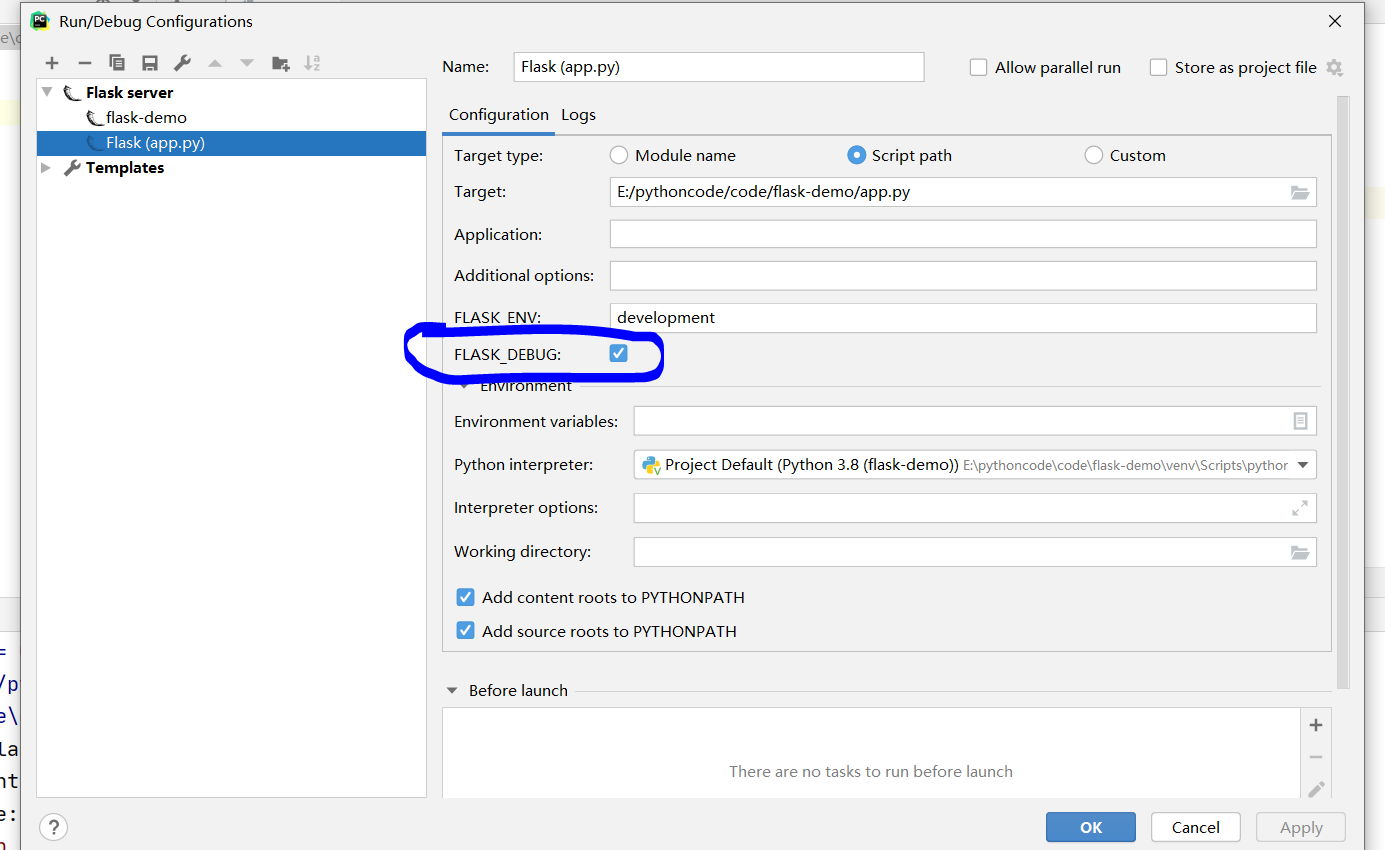Image resolution: width=1385 pixels, height=850 pixels.
Task: Switch to the Logs tab
Action: 578,115
